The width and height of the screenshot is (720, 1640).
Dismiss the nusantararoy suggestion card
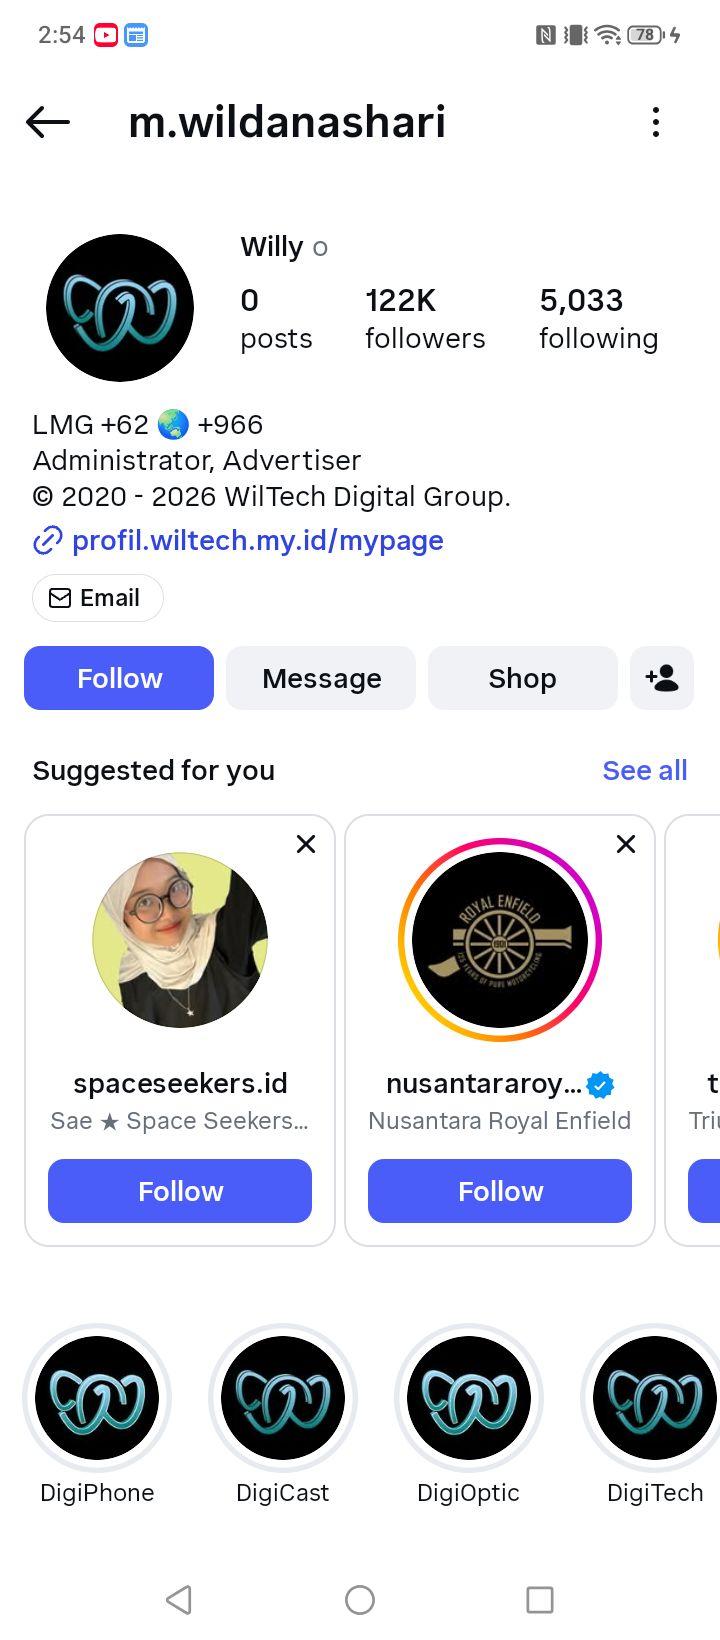tap(626, 844)
